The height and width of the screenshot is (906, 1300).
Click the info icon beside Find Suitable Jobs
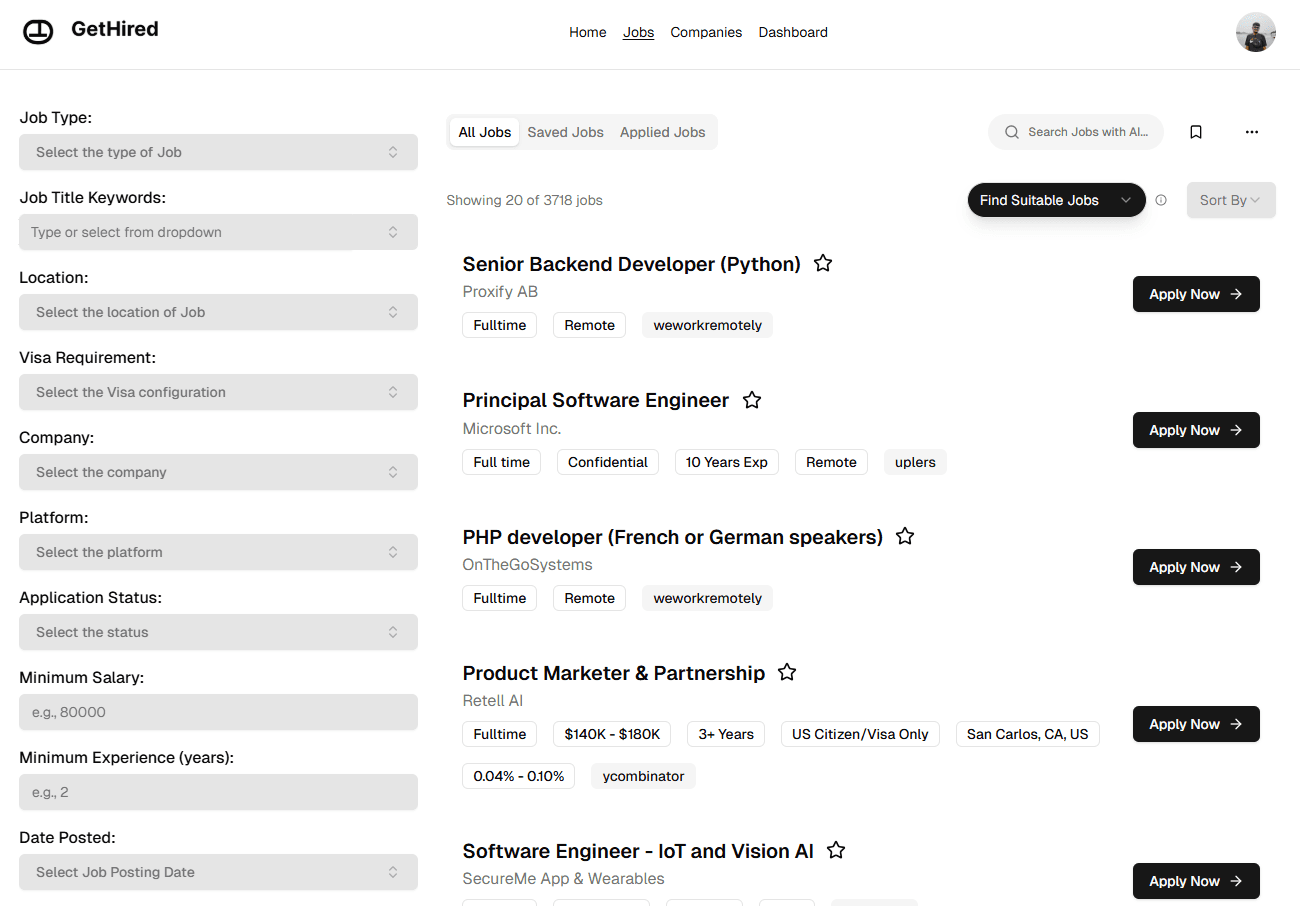[1161, 200]
